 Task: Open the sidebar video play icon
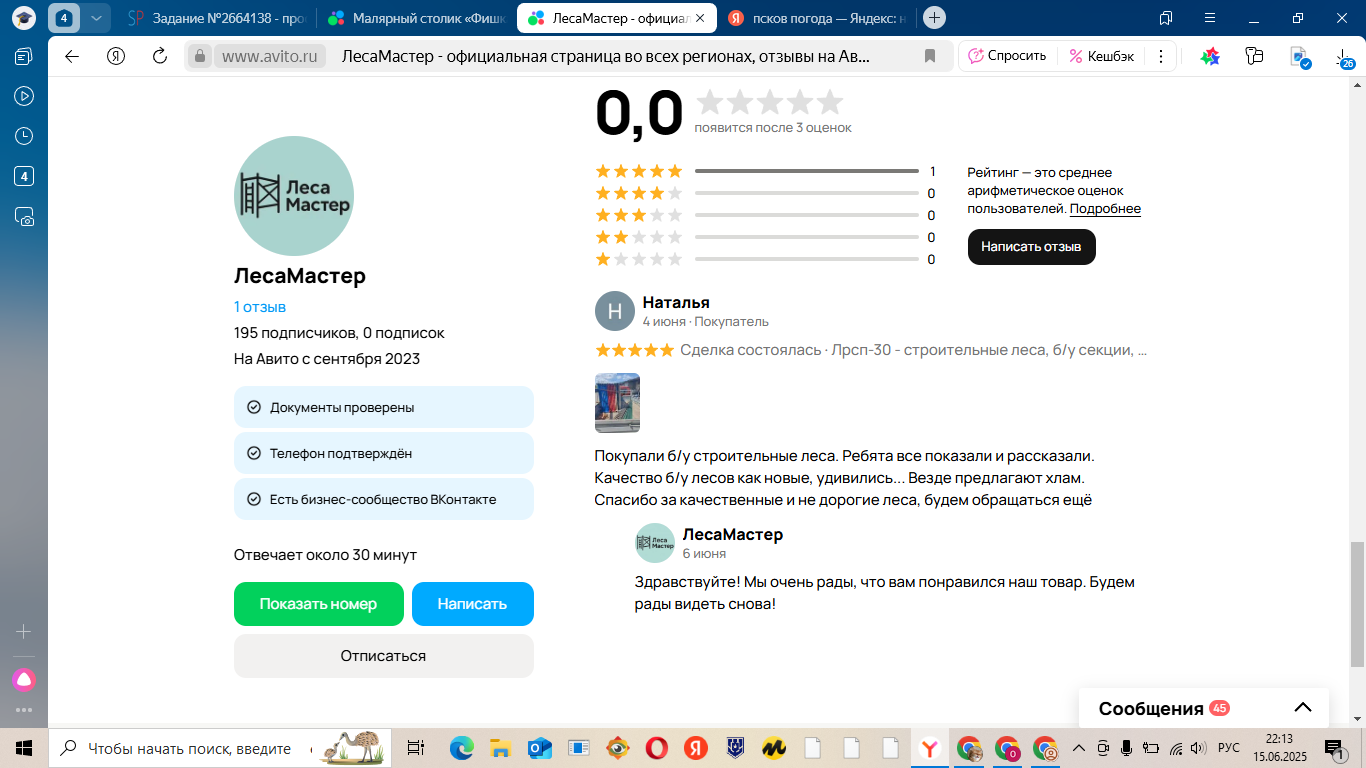[23, 96]
